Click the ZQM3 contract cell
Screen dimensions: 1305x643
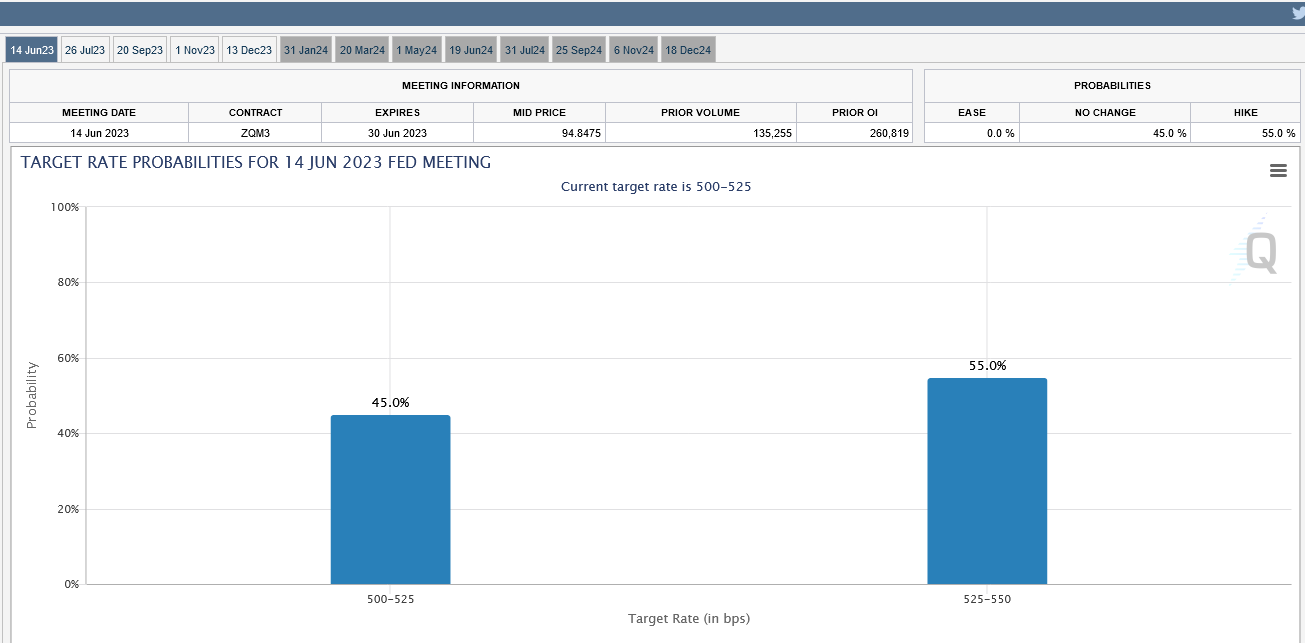[255, 133]
